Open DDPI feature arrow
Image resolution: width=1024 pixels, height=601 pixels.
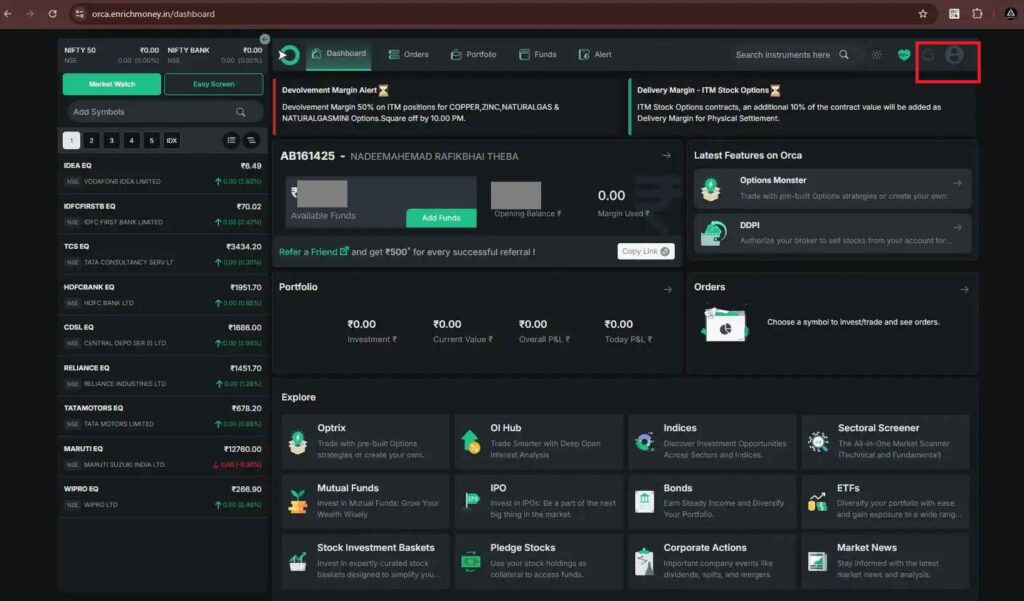(x=957, y=228)
